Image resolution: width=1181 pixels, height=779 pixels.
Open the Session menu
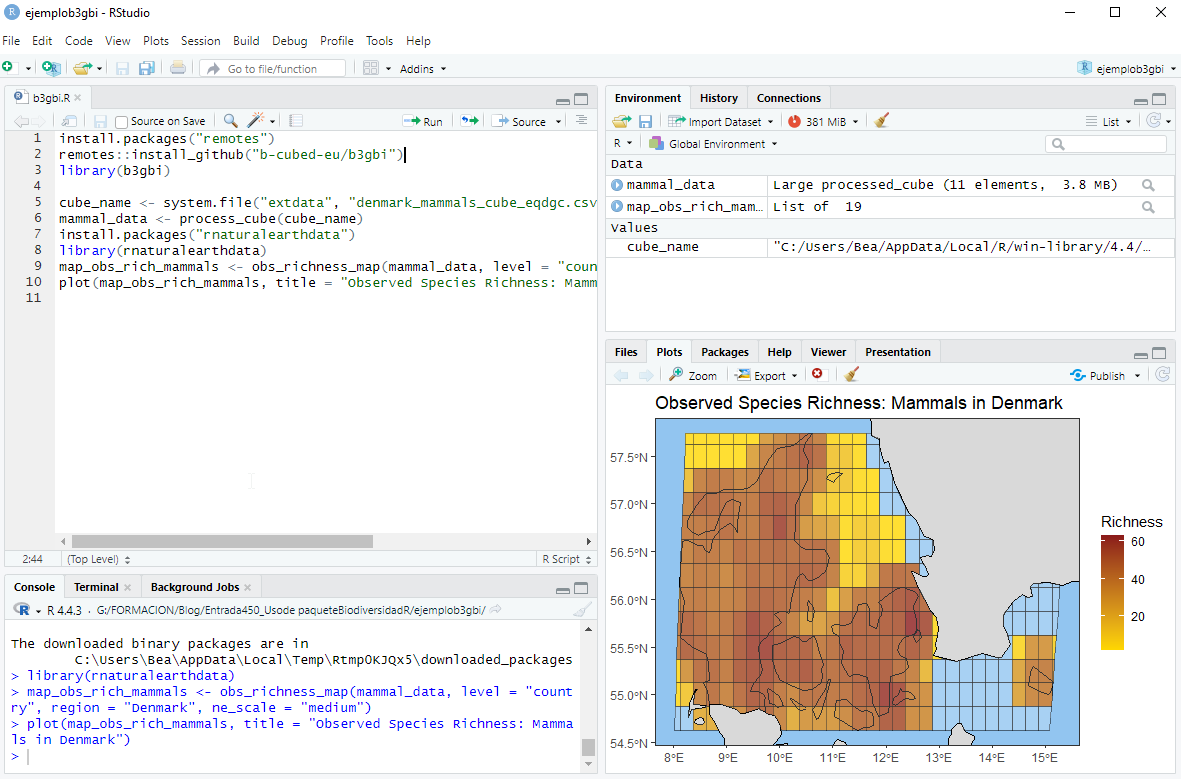click(200, 41)
